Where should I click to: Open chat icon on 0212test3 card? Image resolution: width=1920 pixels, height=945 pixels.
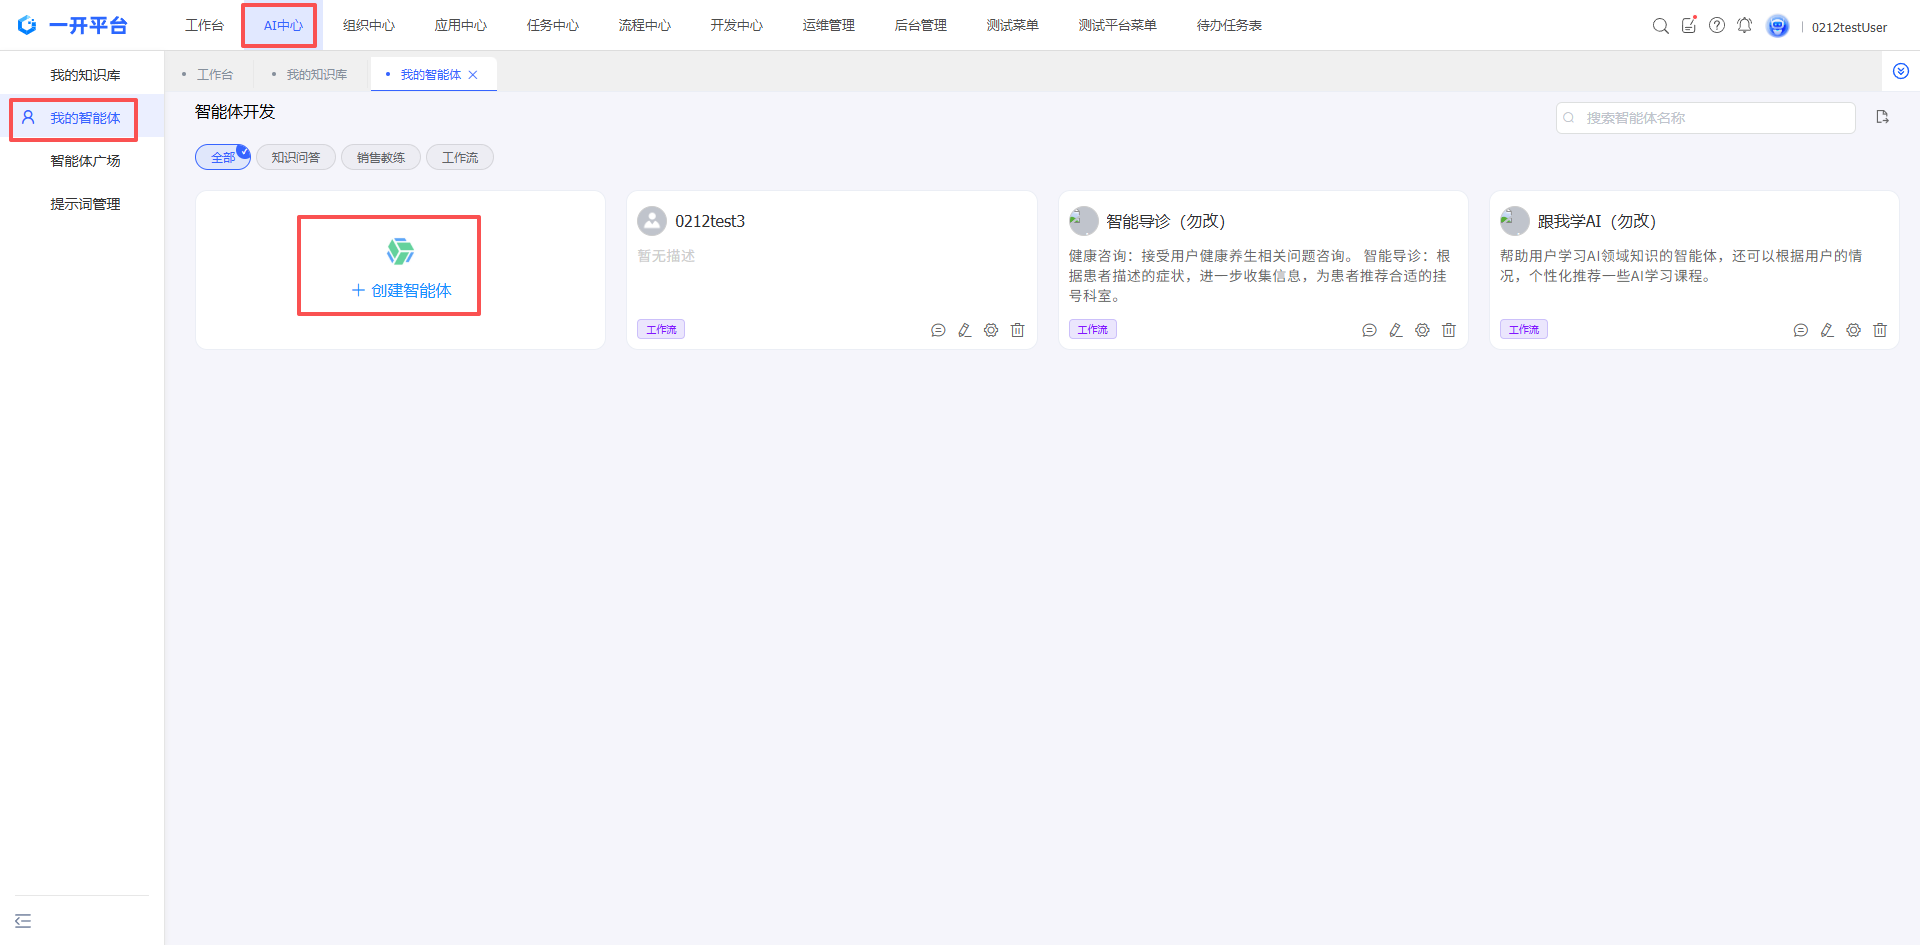(938, 330)
